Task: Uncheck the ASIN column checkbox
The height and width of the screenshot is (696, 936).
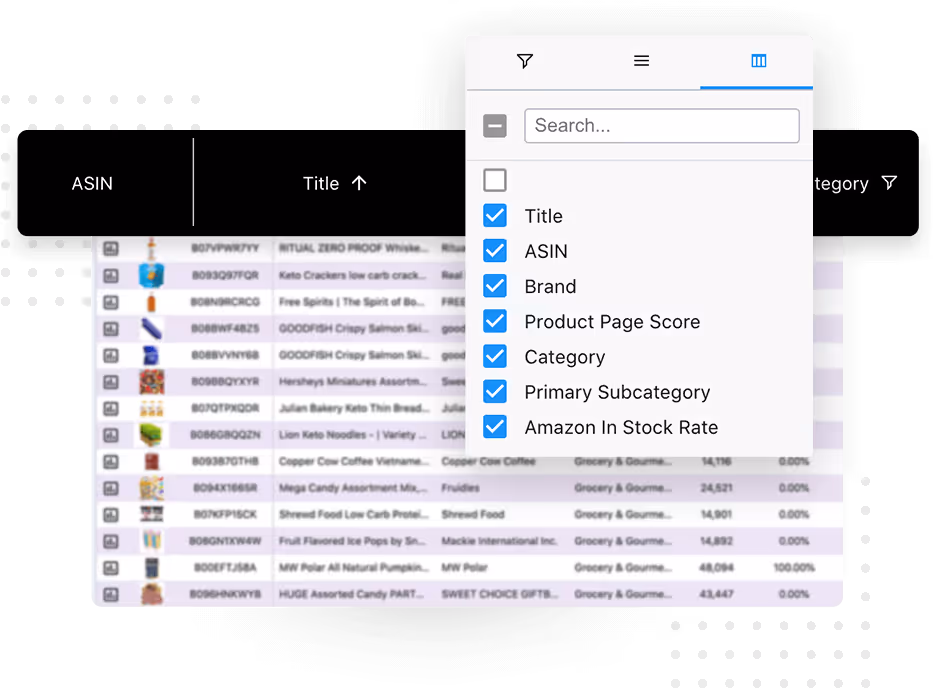Action: (495, 251)
